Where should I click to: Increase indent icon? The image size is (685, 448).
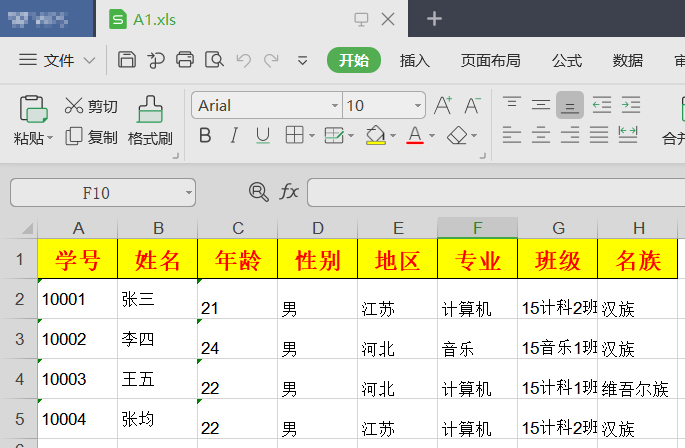(x=631, y=105)
